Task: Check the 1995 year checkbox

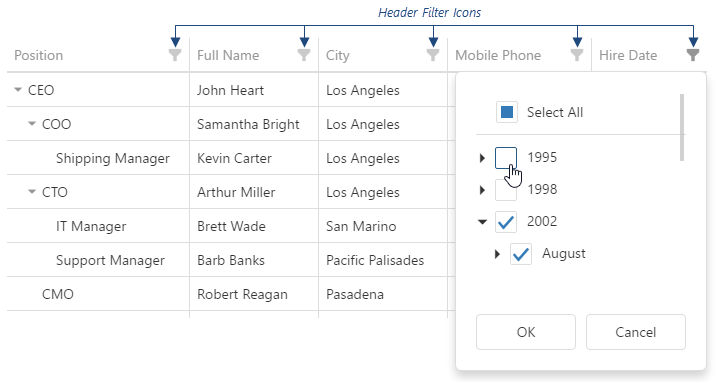Action: pyautogui.click(x=506, y=158)
